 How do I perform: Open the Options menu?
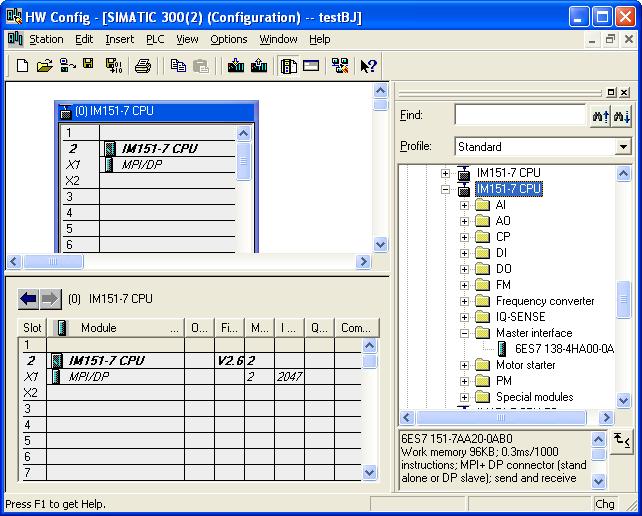click(229, 39)
